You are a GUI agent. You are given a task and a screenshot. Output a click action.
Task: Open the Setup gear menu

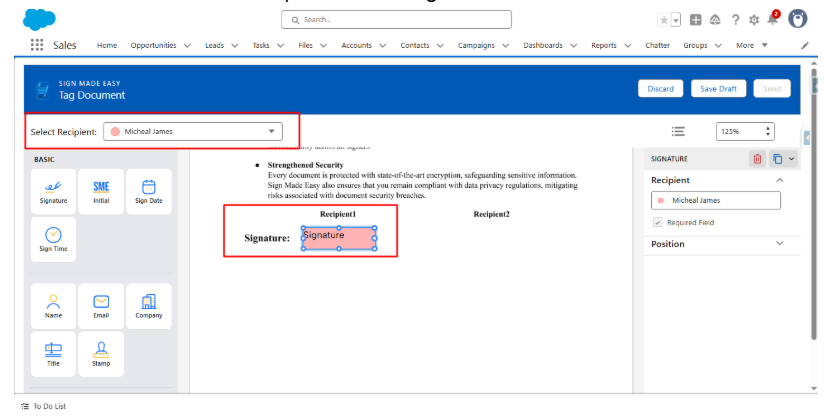pos(754,20)
